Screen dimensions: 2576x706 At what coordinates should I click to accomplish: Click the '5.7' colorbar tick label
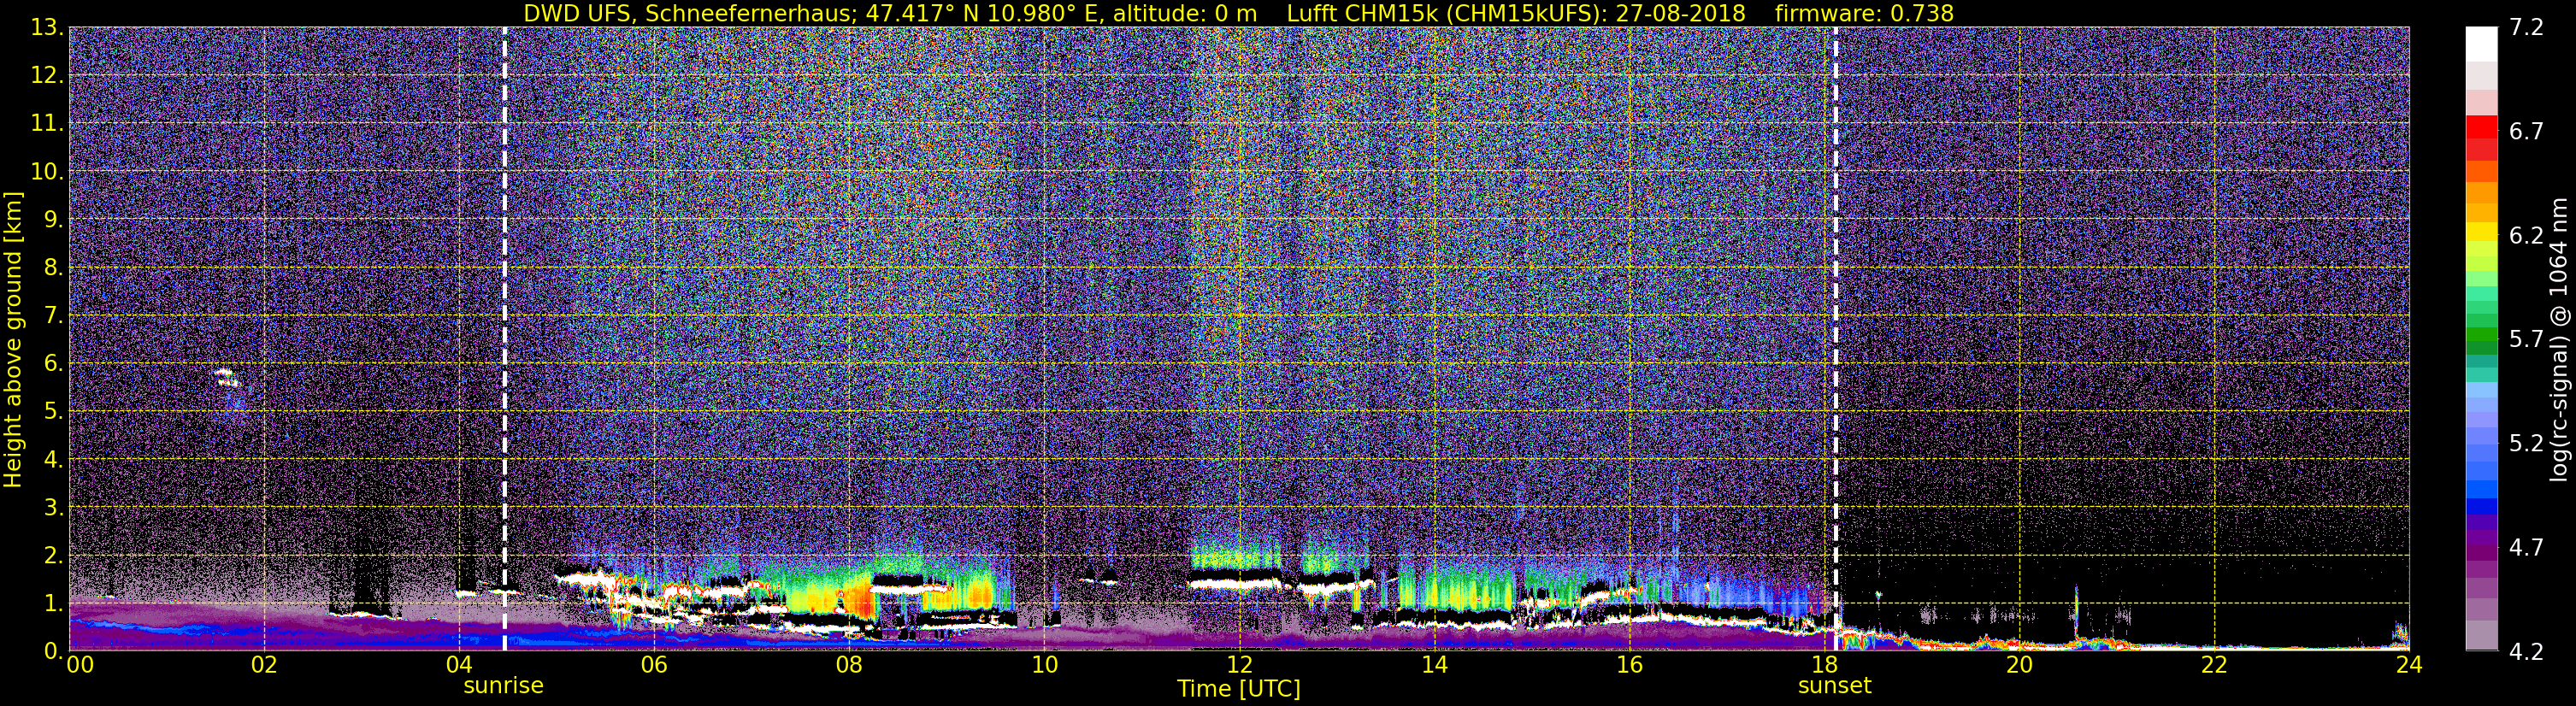click(x=2526, y=340)
